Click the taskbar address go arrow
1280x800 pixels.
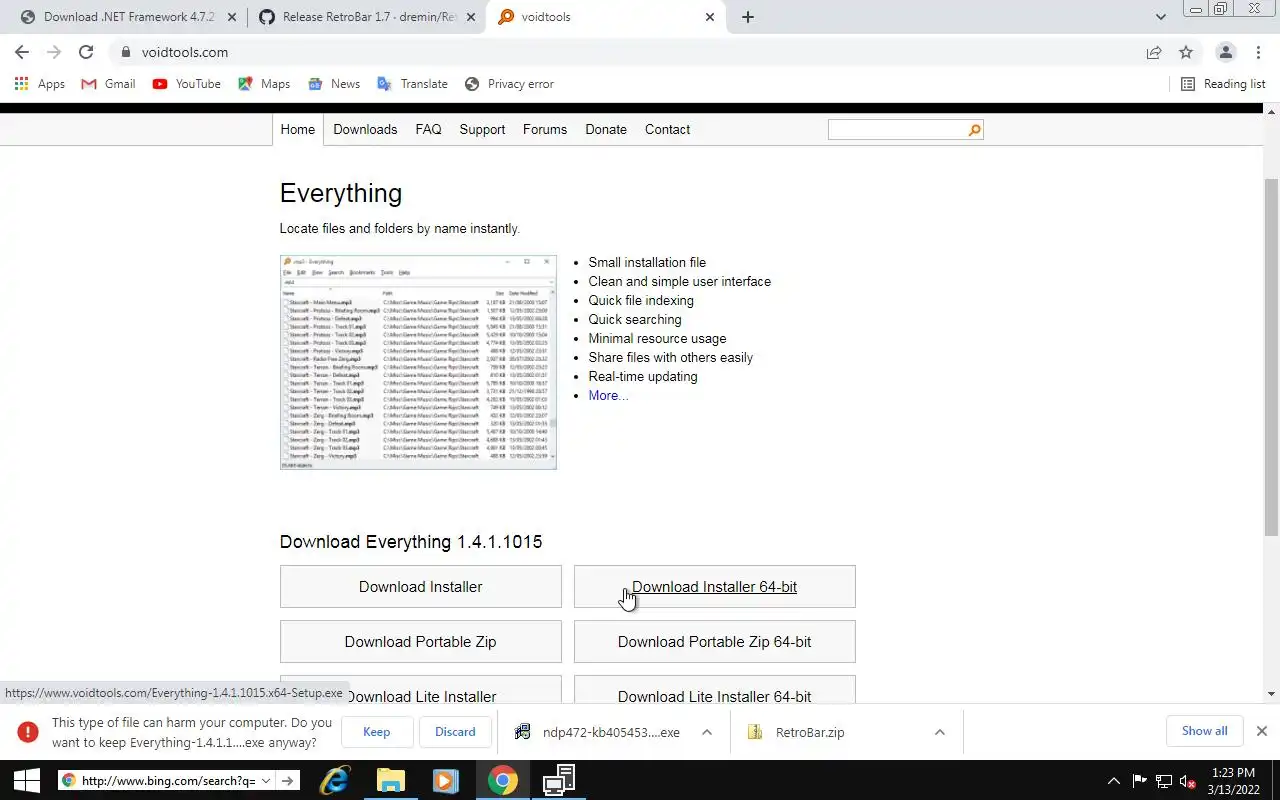tap(288, 781)
